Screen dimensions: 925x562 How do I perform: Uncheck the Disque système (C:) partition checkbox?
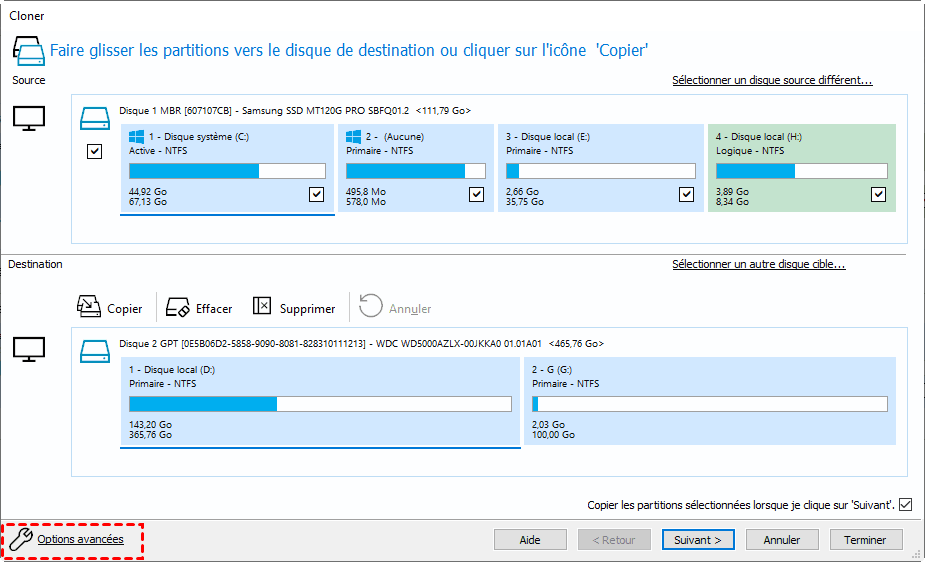[317, 195]
